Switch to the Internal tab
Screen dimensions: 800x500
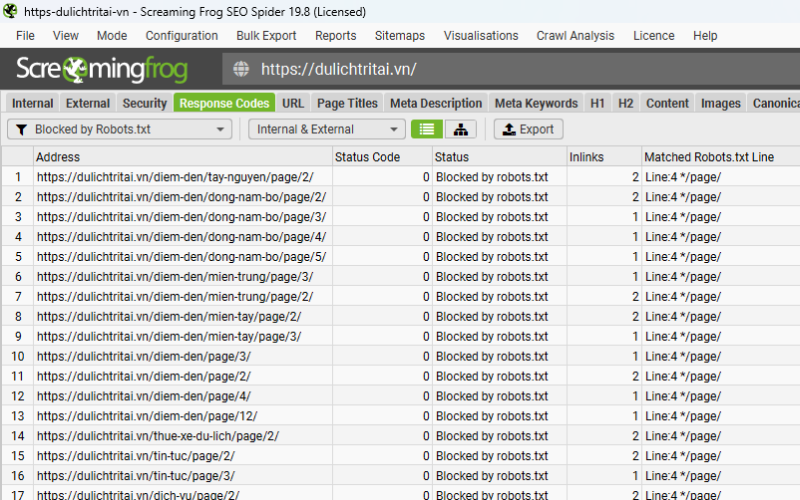pos(33,103)
